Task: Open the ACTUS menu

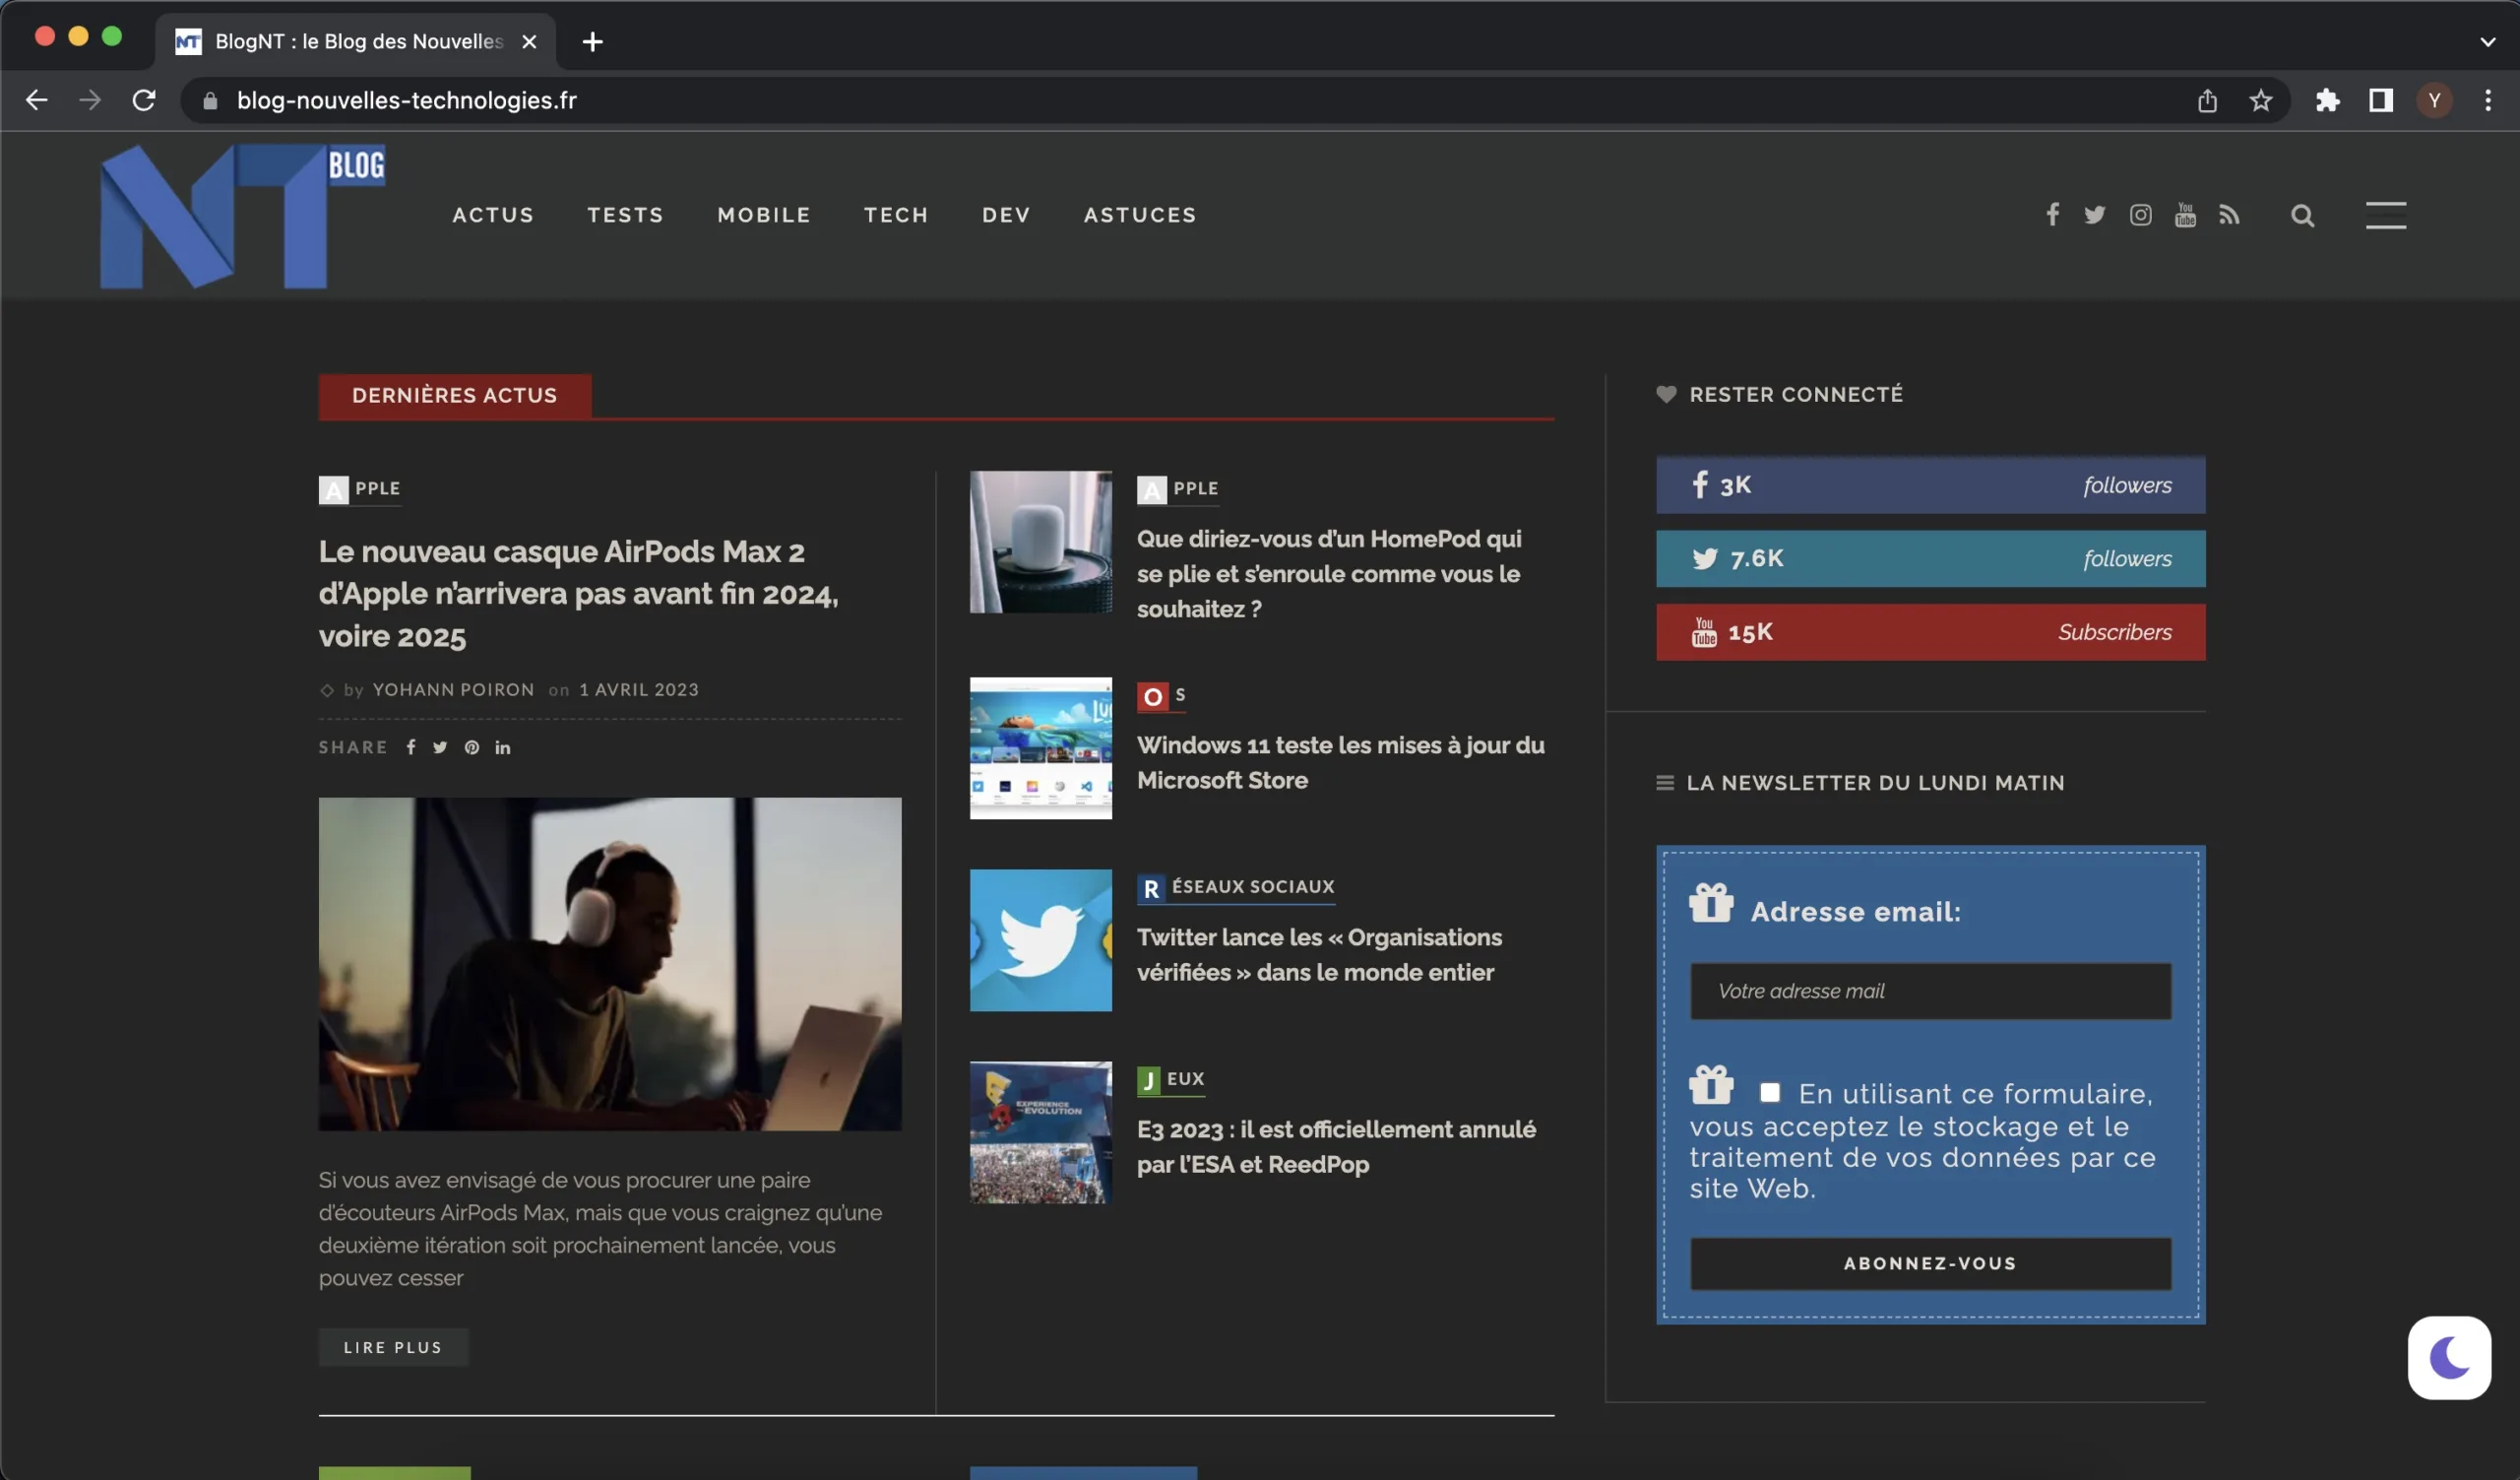Action: click(x=493, y=215)
